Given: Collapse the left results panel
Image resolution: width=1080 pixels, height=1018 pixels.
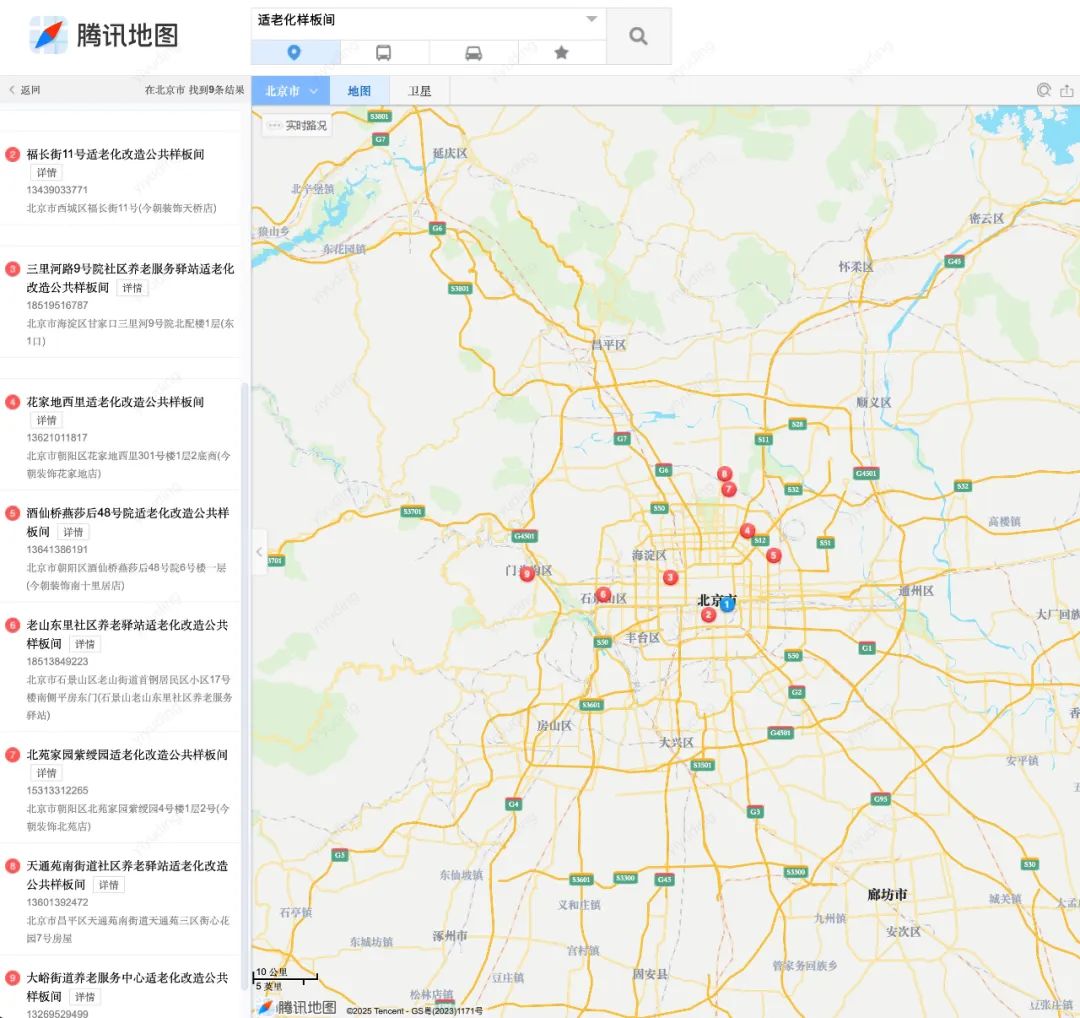Looking at the screenshot, I should click(x=259, y=552).
